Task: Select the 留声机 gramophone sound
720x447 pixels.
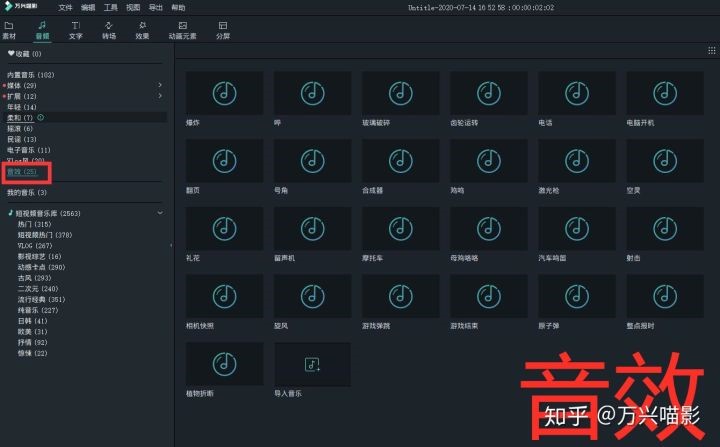Action: click(312, 228)
